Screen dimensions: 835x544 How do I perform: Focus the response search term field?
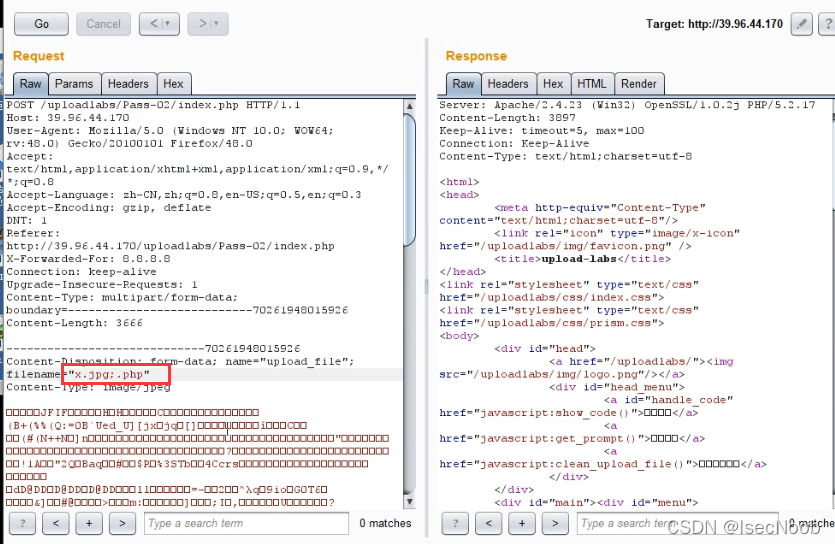pos(677,523)
